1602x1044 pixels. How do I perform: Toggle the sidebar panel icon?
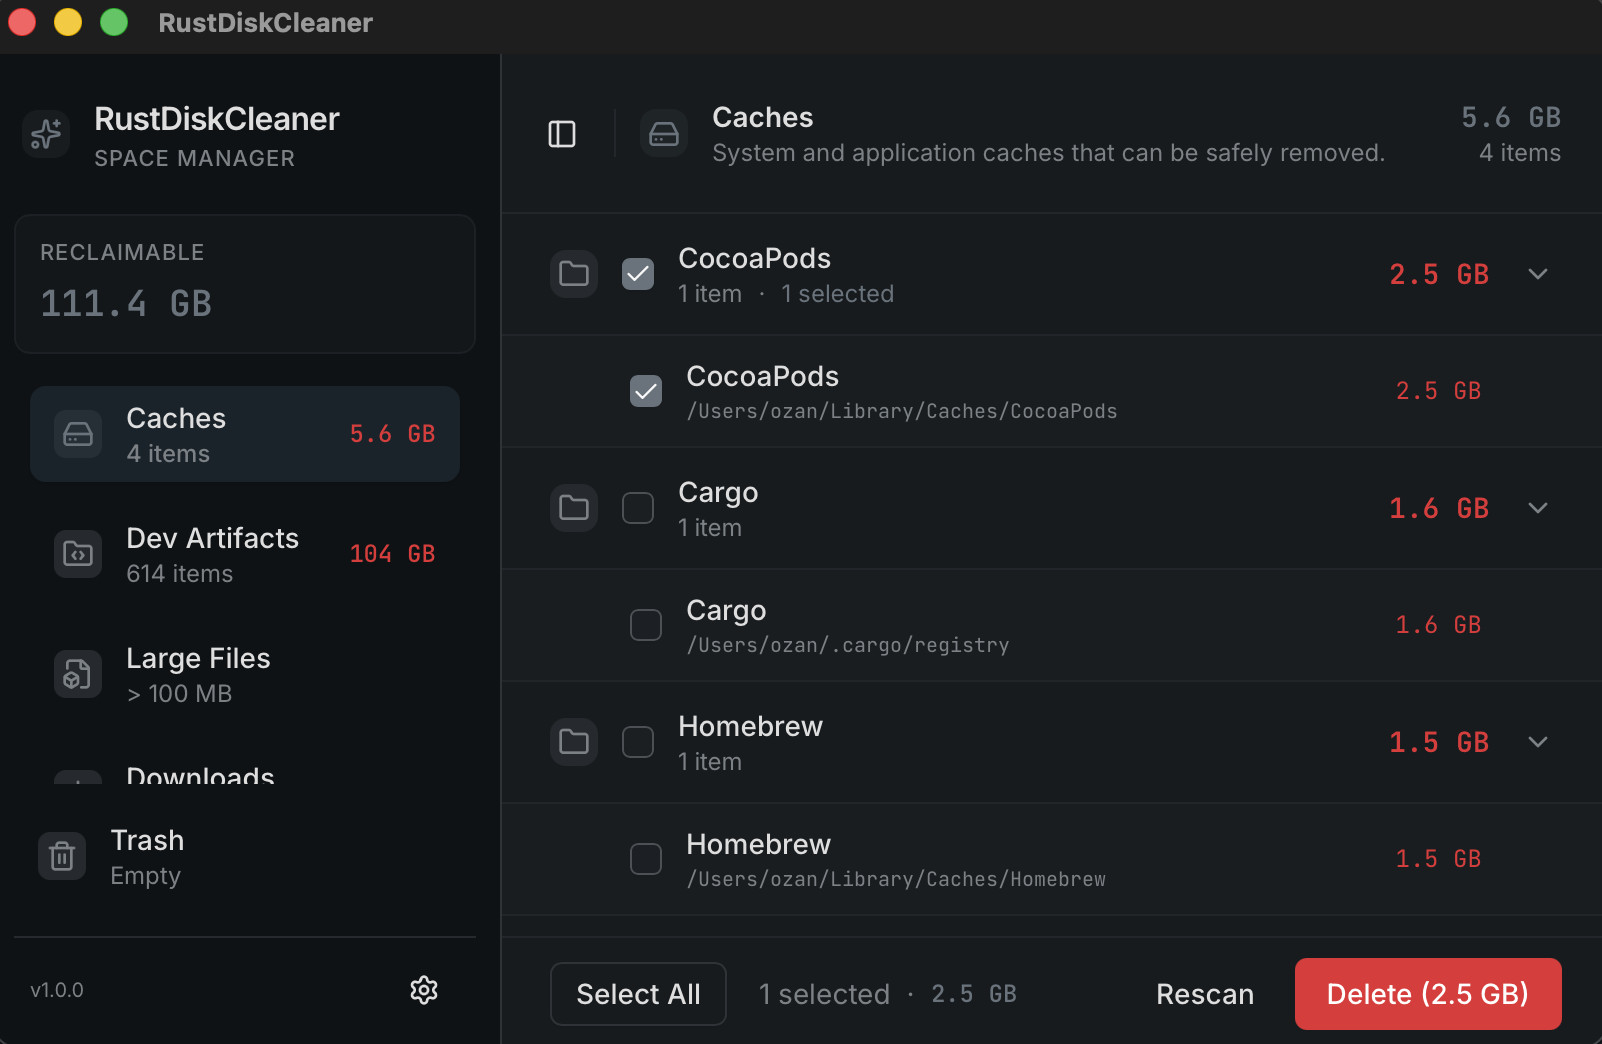click(562, 134)
